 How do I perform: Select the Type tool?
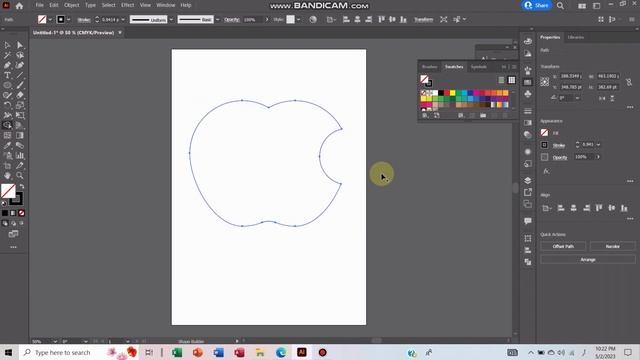coord(7,75)
